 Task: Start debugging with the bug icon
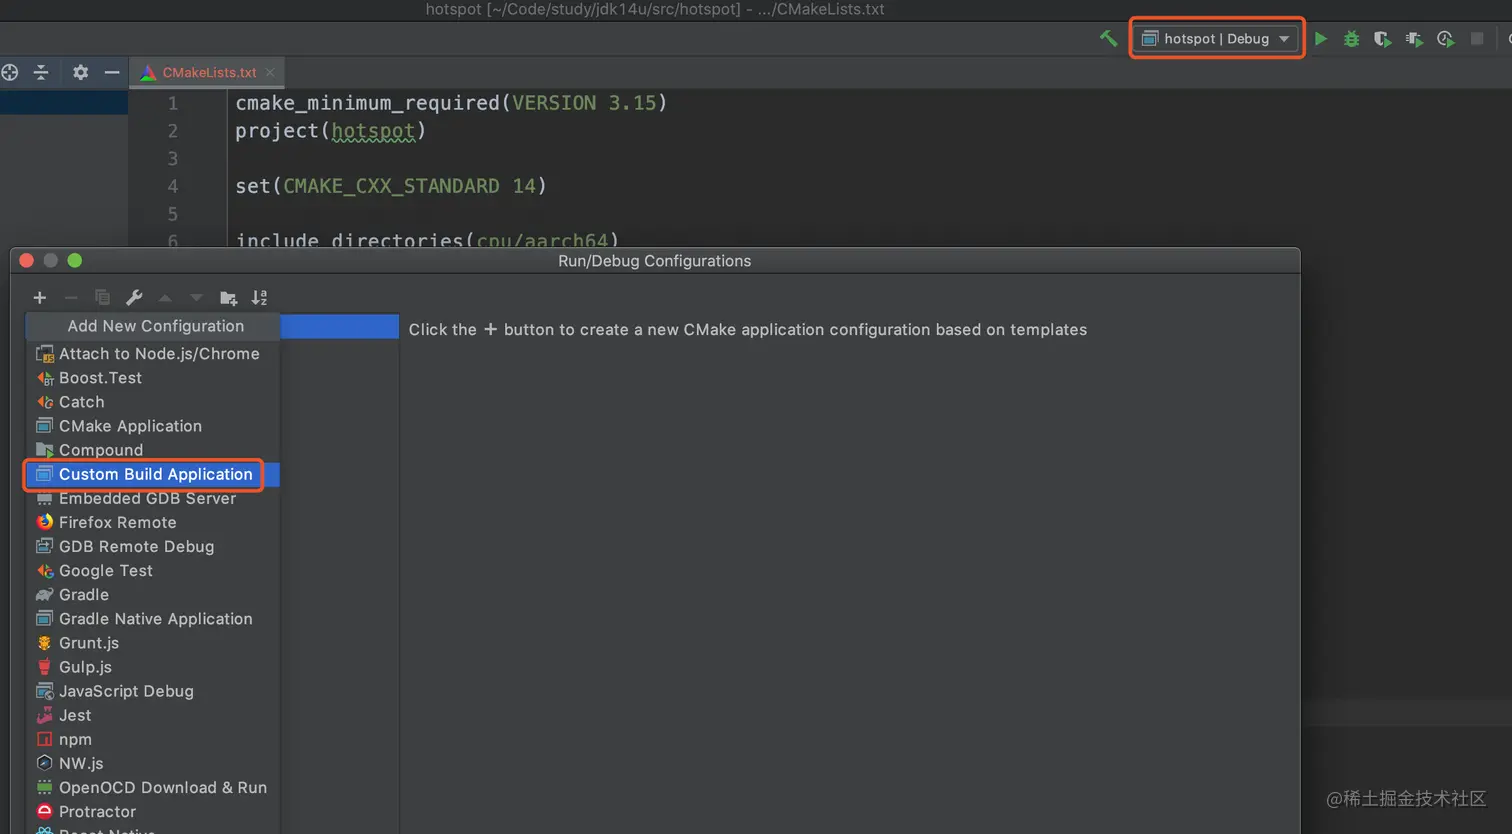pyautogui.click(x=1351, y=39)
